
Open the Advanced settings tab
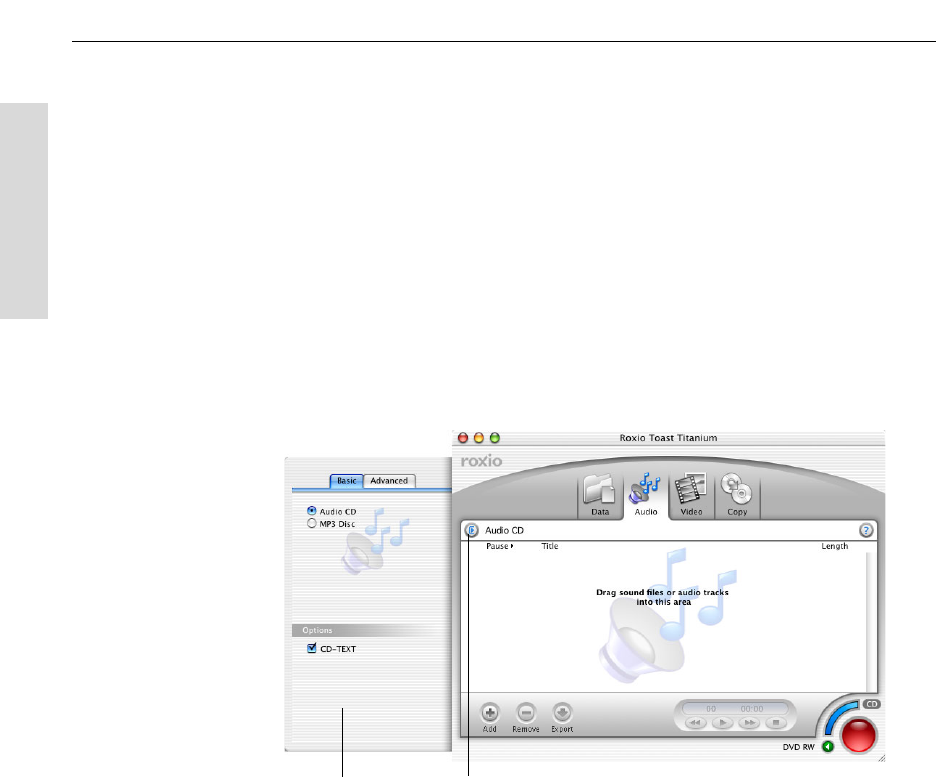pos(389,481)
